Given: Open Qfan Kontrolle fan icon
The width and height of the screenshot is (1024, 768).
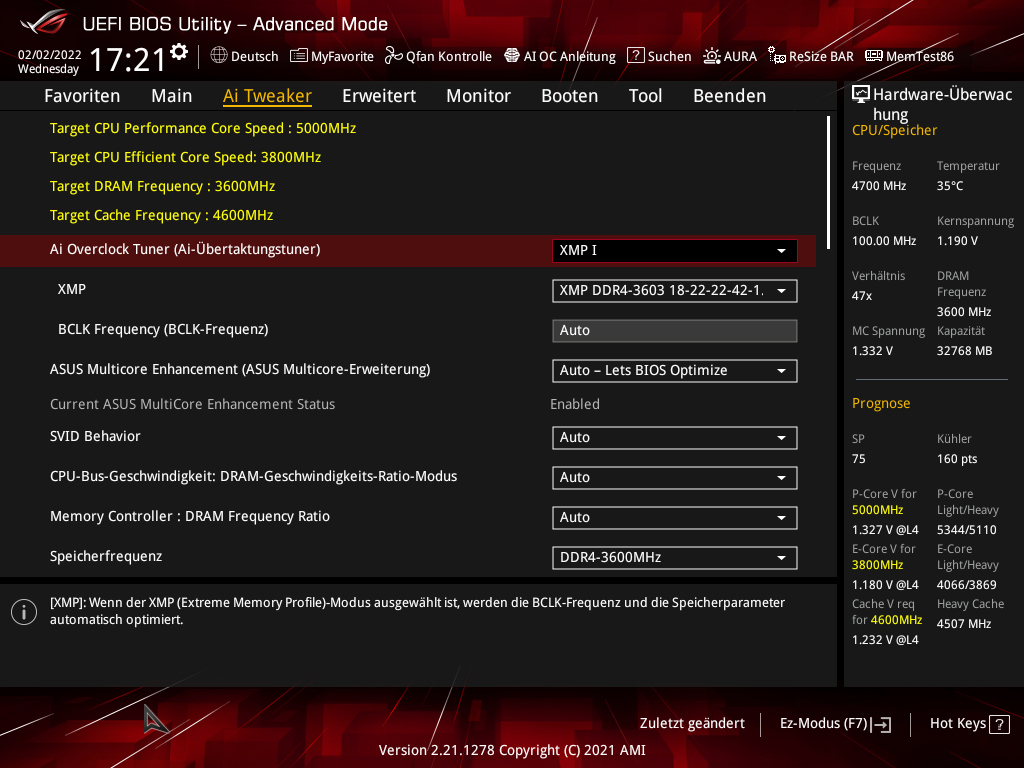Looking at the screenshot, I should pos(394,56).
